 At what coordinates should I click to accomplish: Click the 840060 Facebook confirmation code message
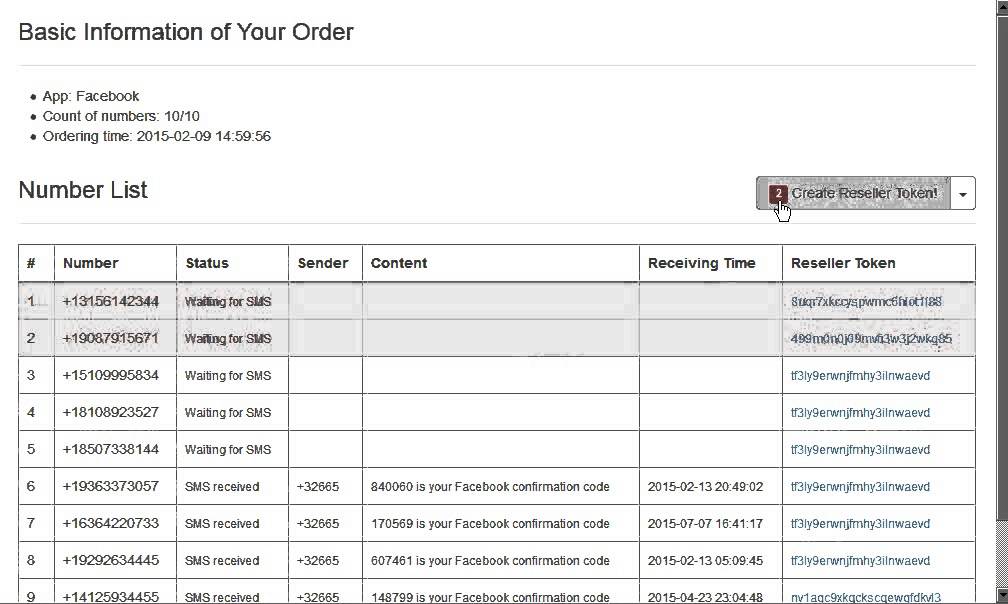tap(490, 486)
